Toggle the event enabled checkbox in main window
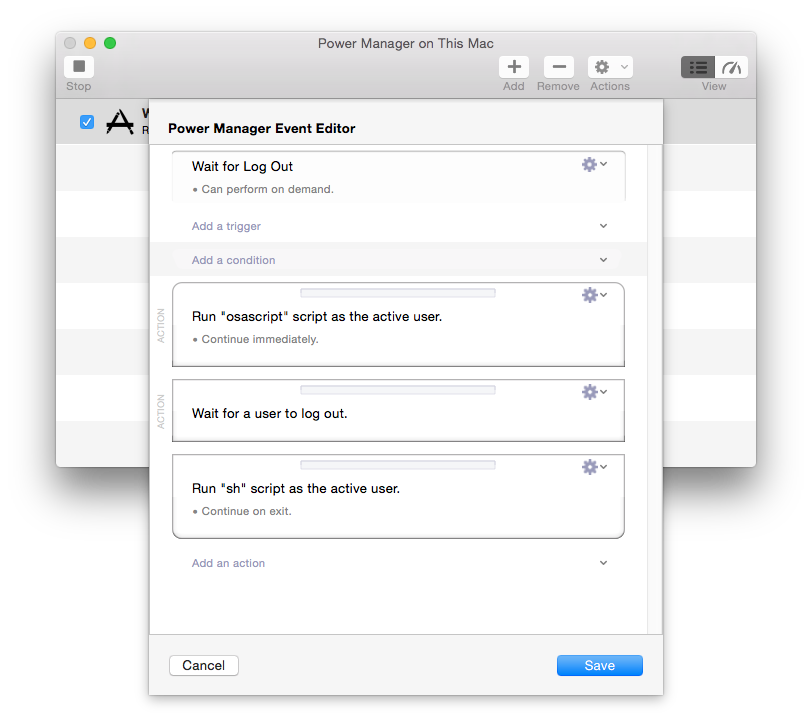 tap(87, 122)
